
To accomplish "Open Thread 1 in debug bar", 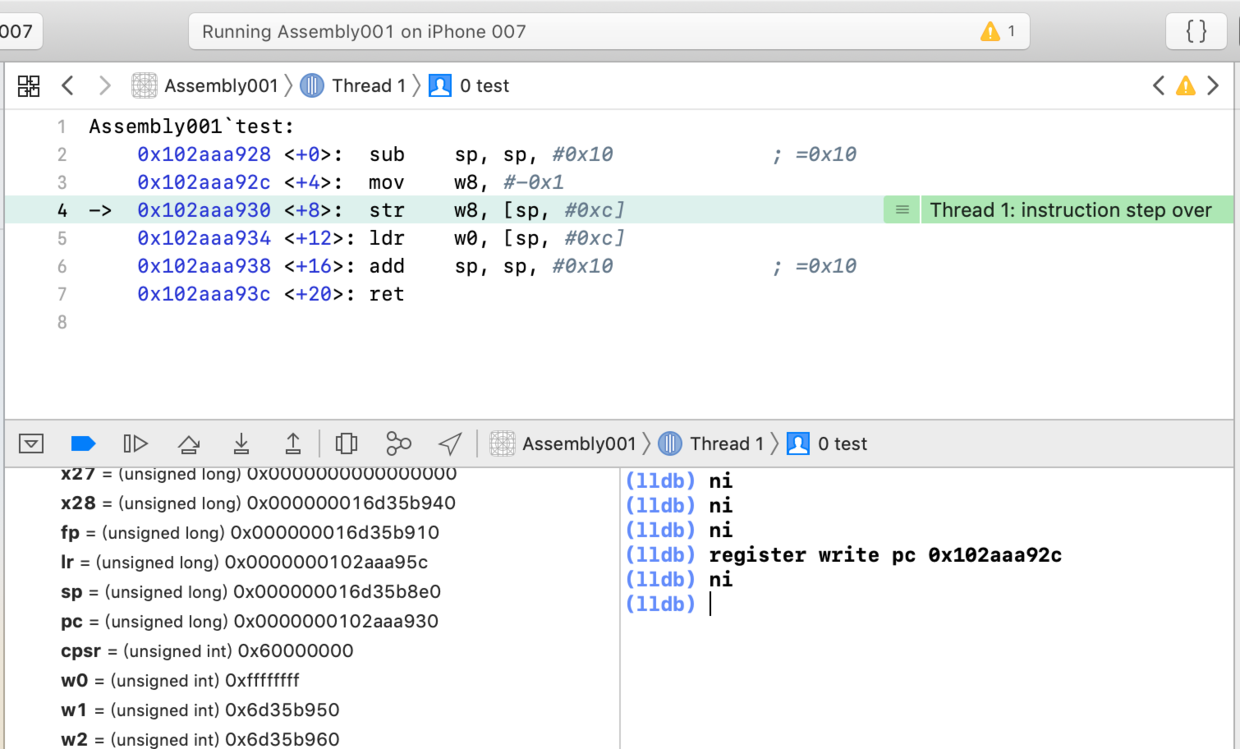I will click(711, 444).
